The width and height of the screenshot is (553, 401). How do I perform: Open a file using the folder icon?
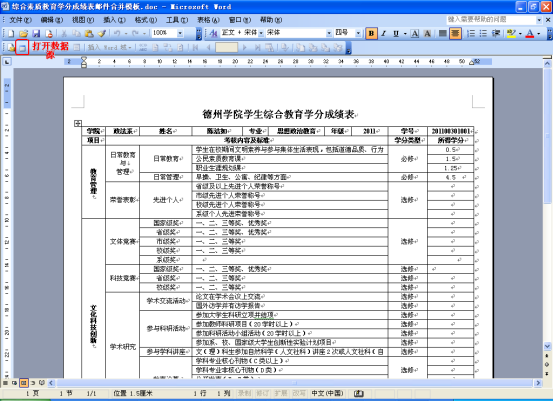click(x=23, y=34)
